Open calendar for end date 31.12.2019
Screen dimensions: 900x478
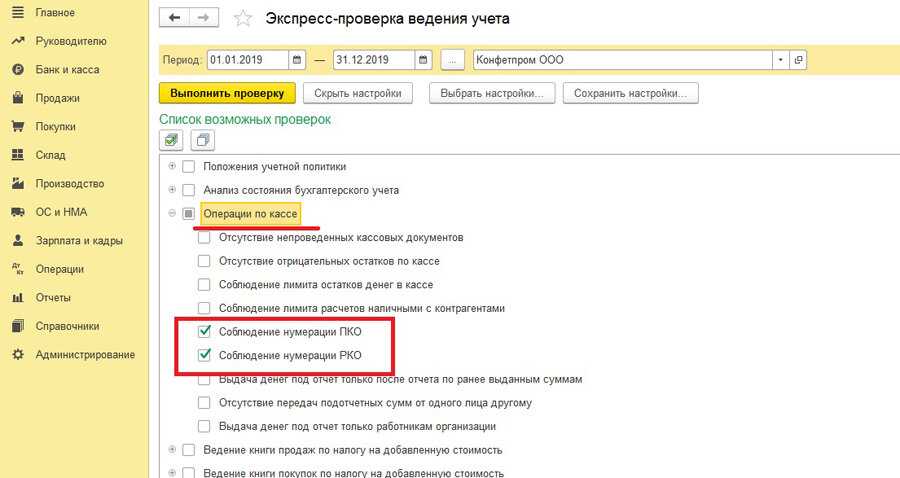[x=423, y=60]
